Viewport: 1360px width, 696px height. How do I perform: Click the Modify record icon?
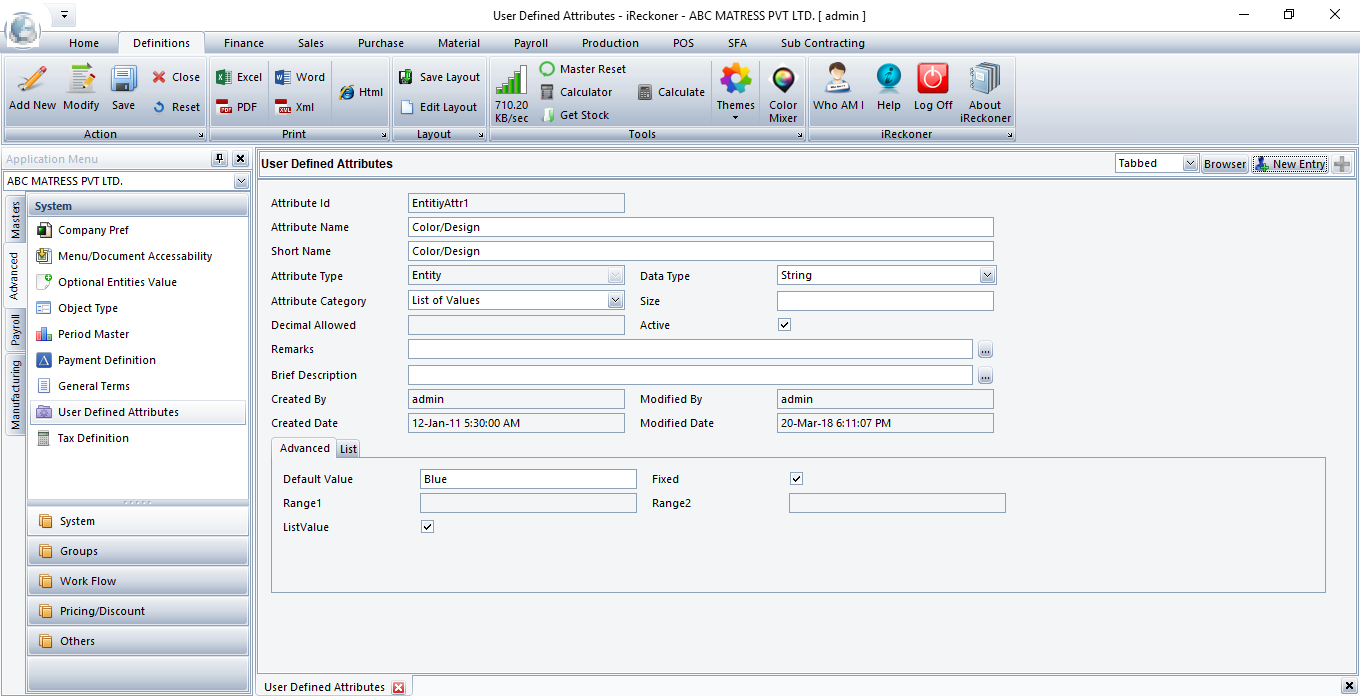click(x=81, y=88)
